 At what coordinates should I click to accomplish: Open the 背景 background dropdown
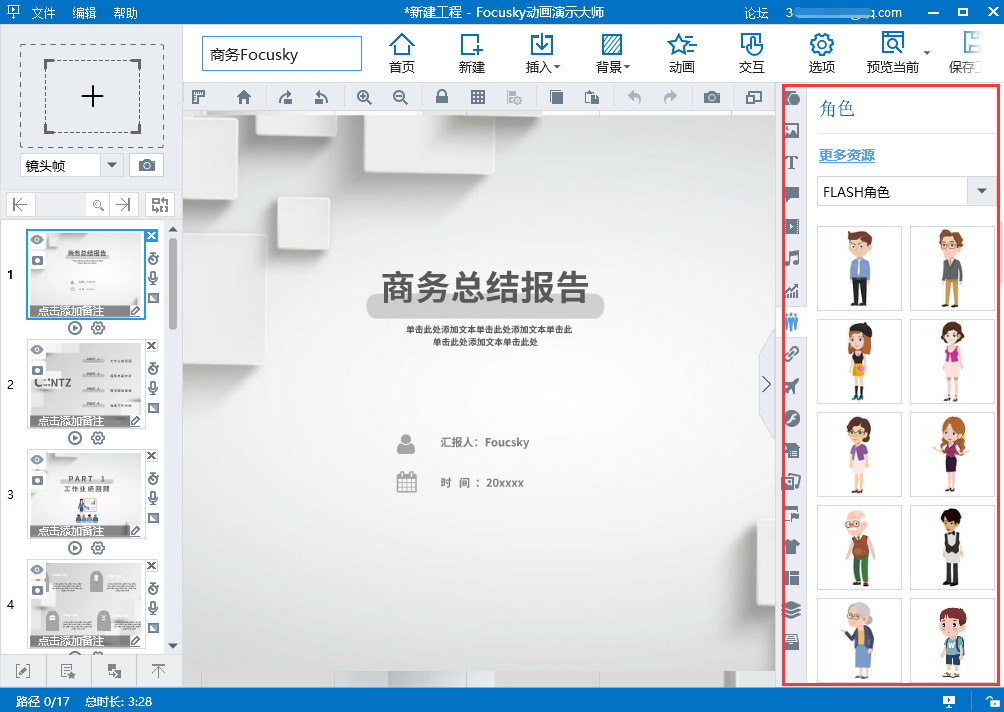[x=611, y=52]
